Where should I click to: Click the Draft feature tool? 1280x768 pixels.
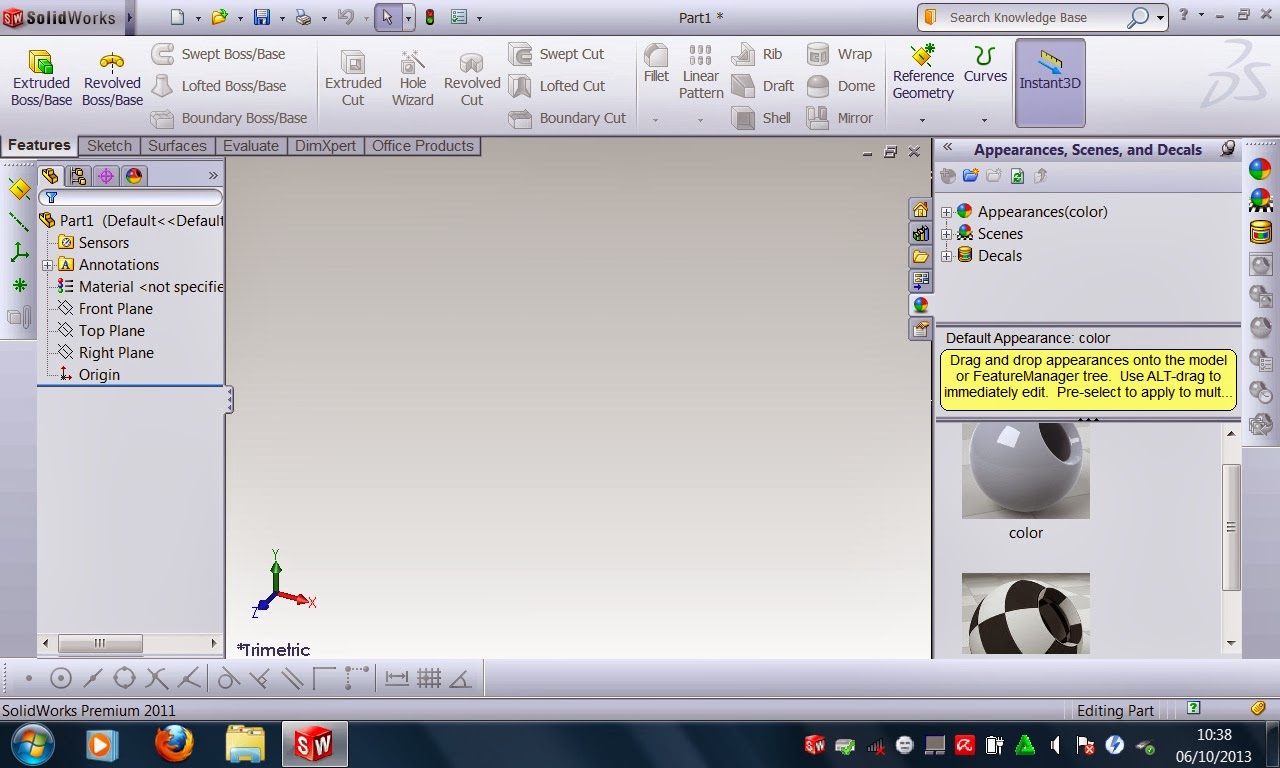point(762,86)
